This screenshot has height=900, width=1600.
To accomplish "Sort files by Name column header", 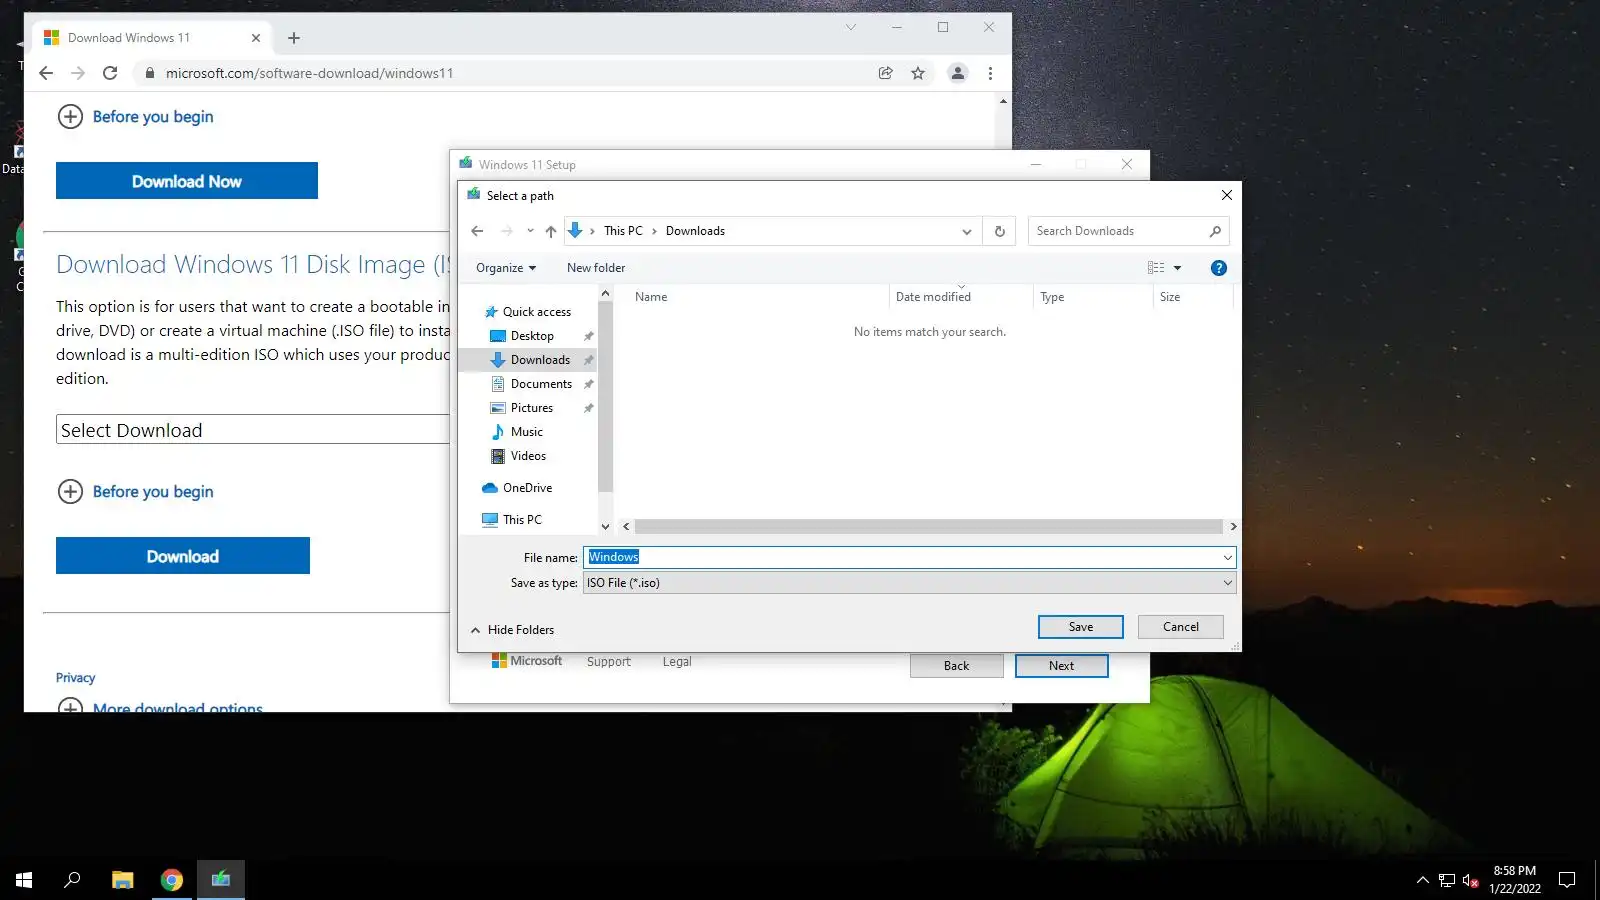I will tap(651, 297).
